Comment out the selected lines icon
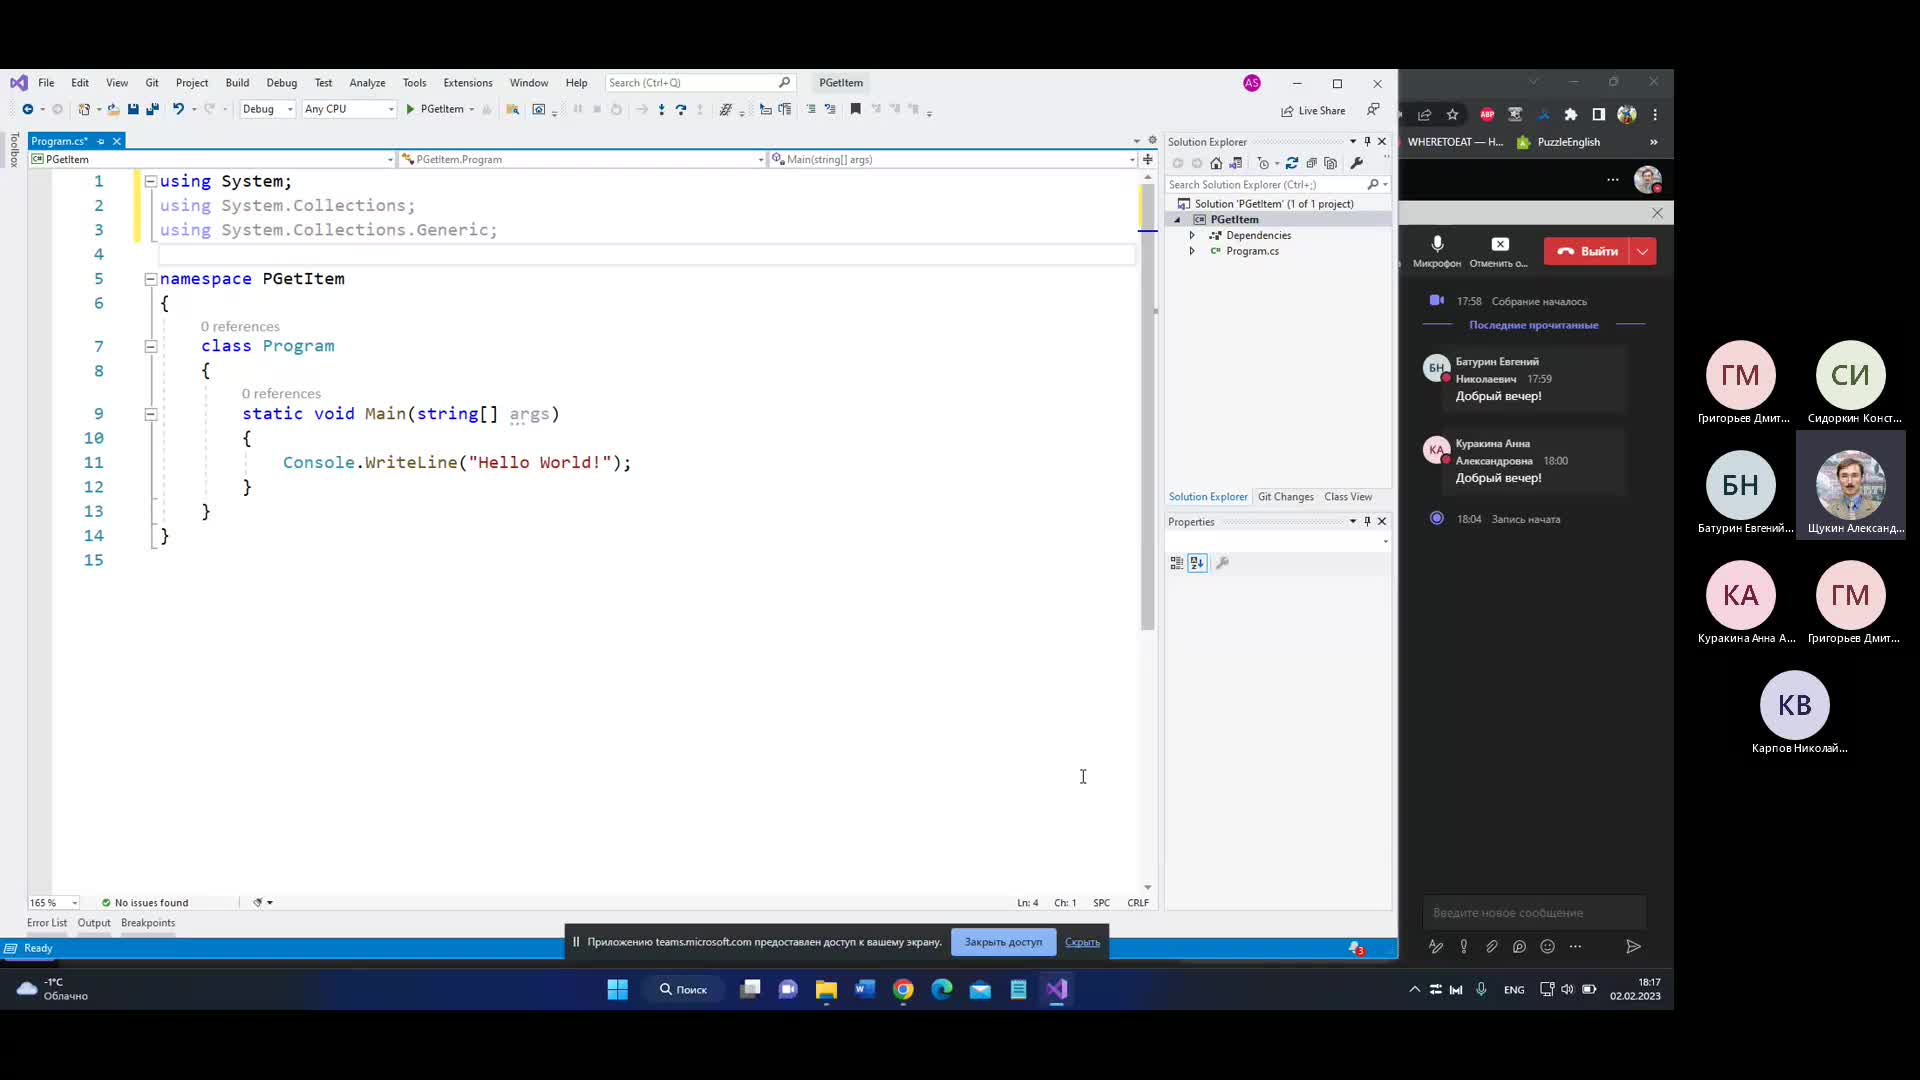This screenshot has width=1920, height=1080. tap(811, 109)
